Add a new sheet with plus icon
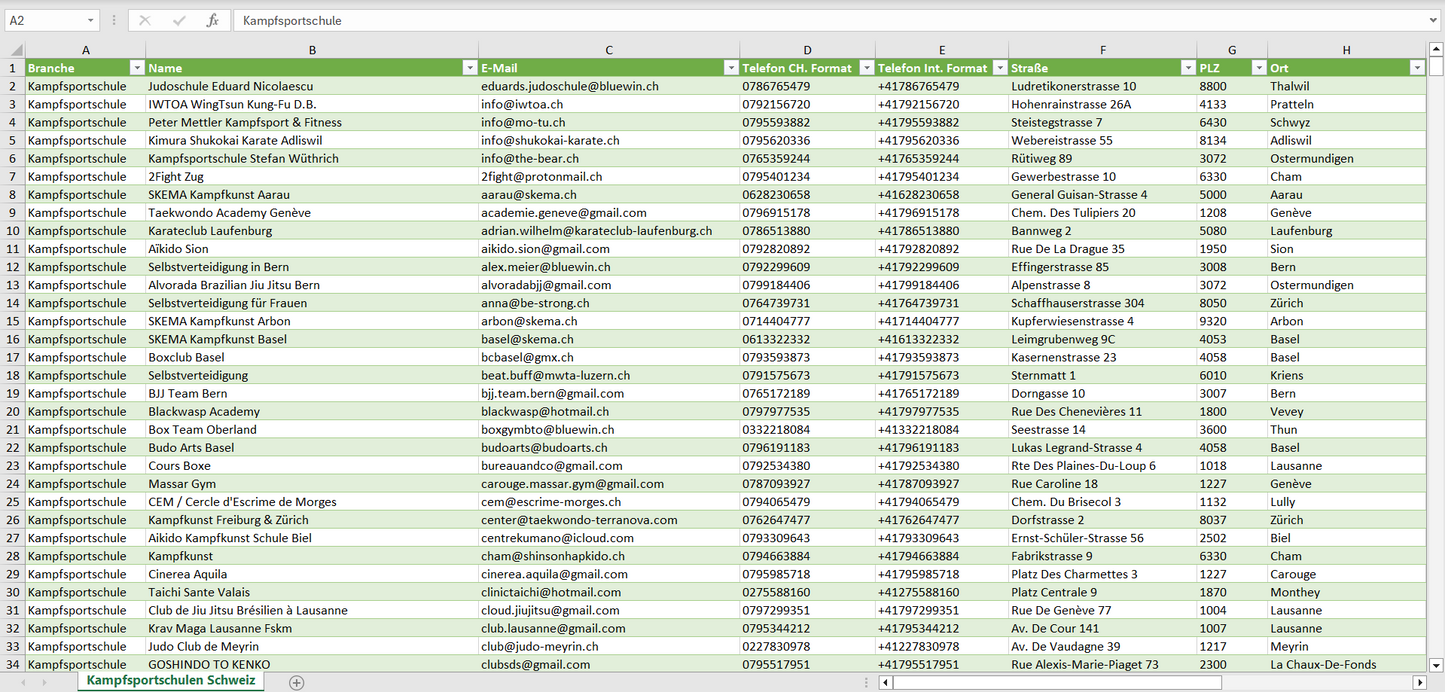Image resolution: width=1445 pixels, height=692 pixels. click(296, 682)
